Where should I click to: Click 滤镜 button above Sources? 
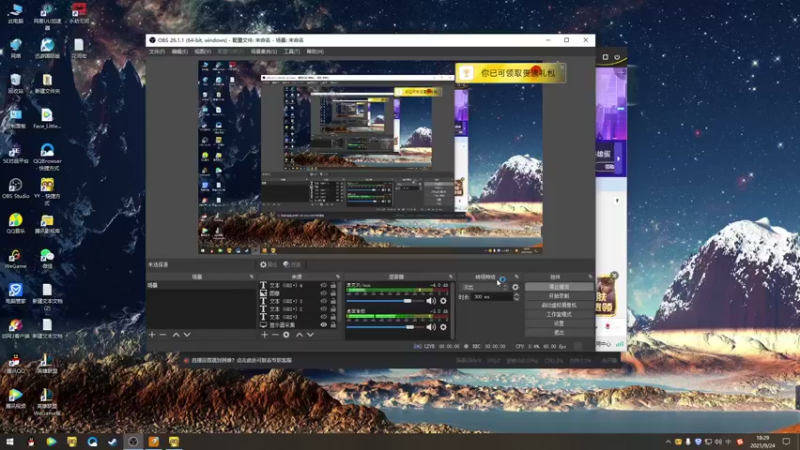292,264
